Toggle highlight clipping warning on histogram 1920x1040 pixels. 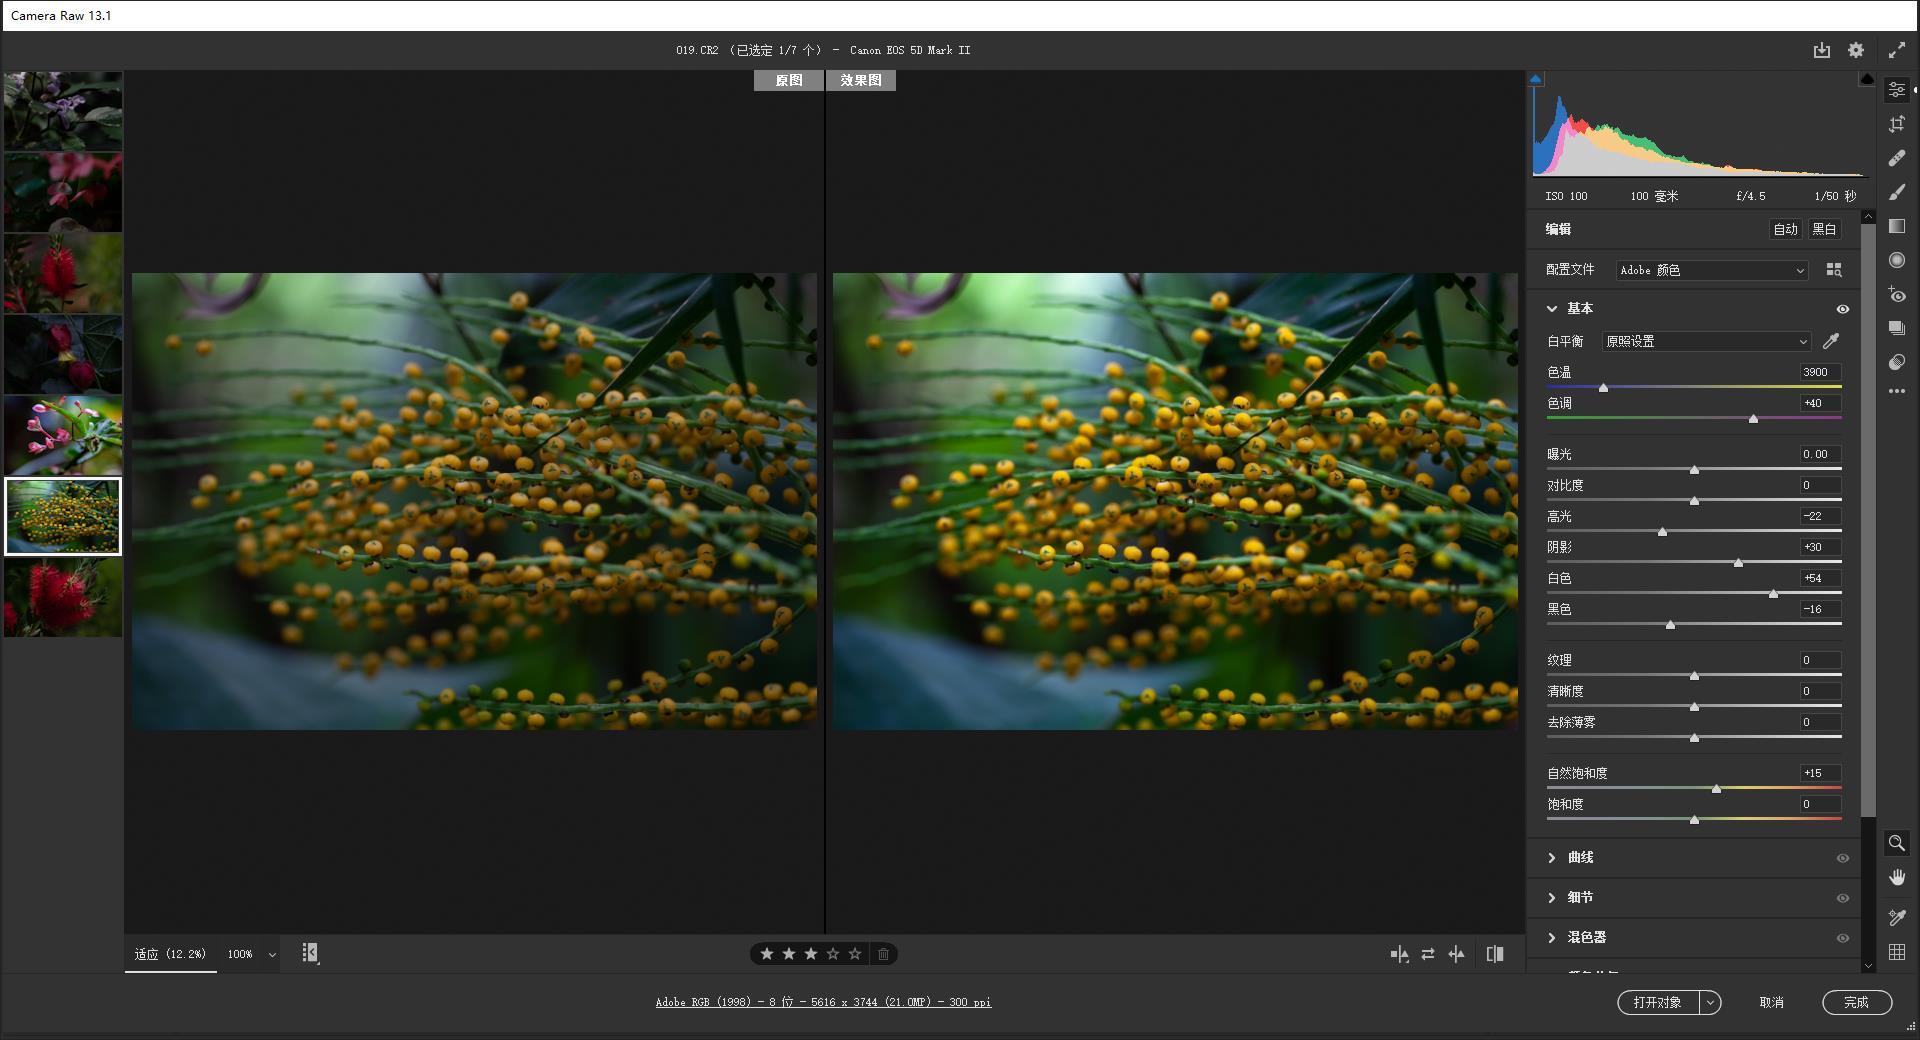[x=1866, y=79]
